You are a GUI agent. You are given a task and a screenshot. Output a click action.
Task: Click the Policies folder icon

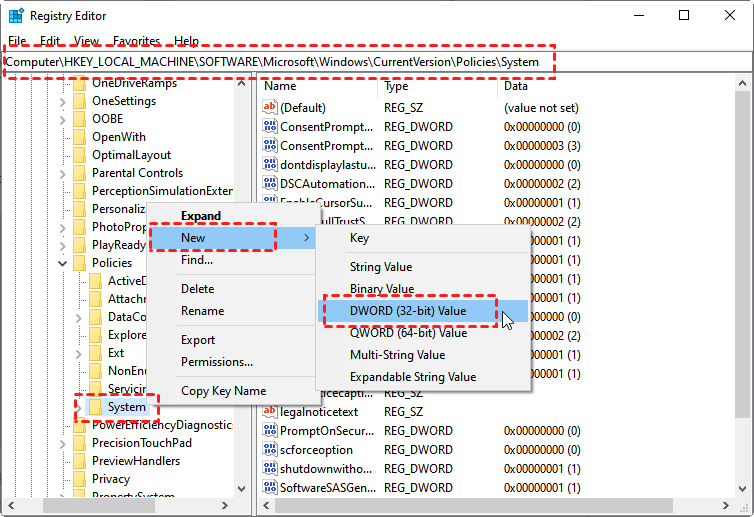click(79, 263)
